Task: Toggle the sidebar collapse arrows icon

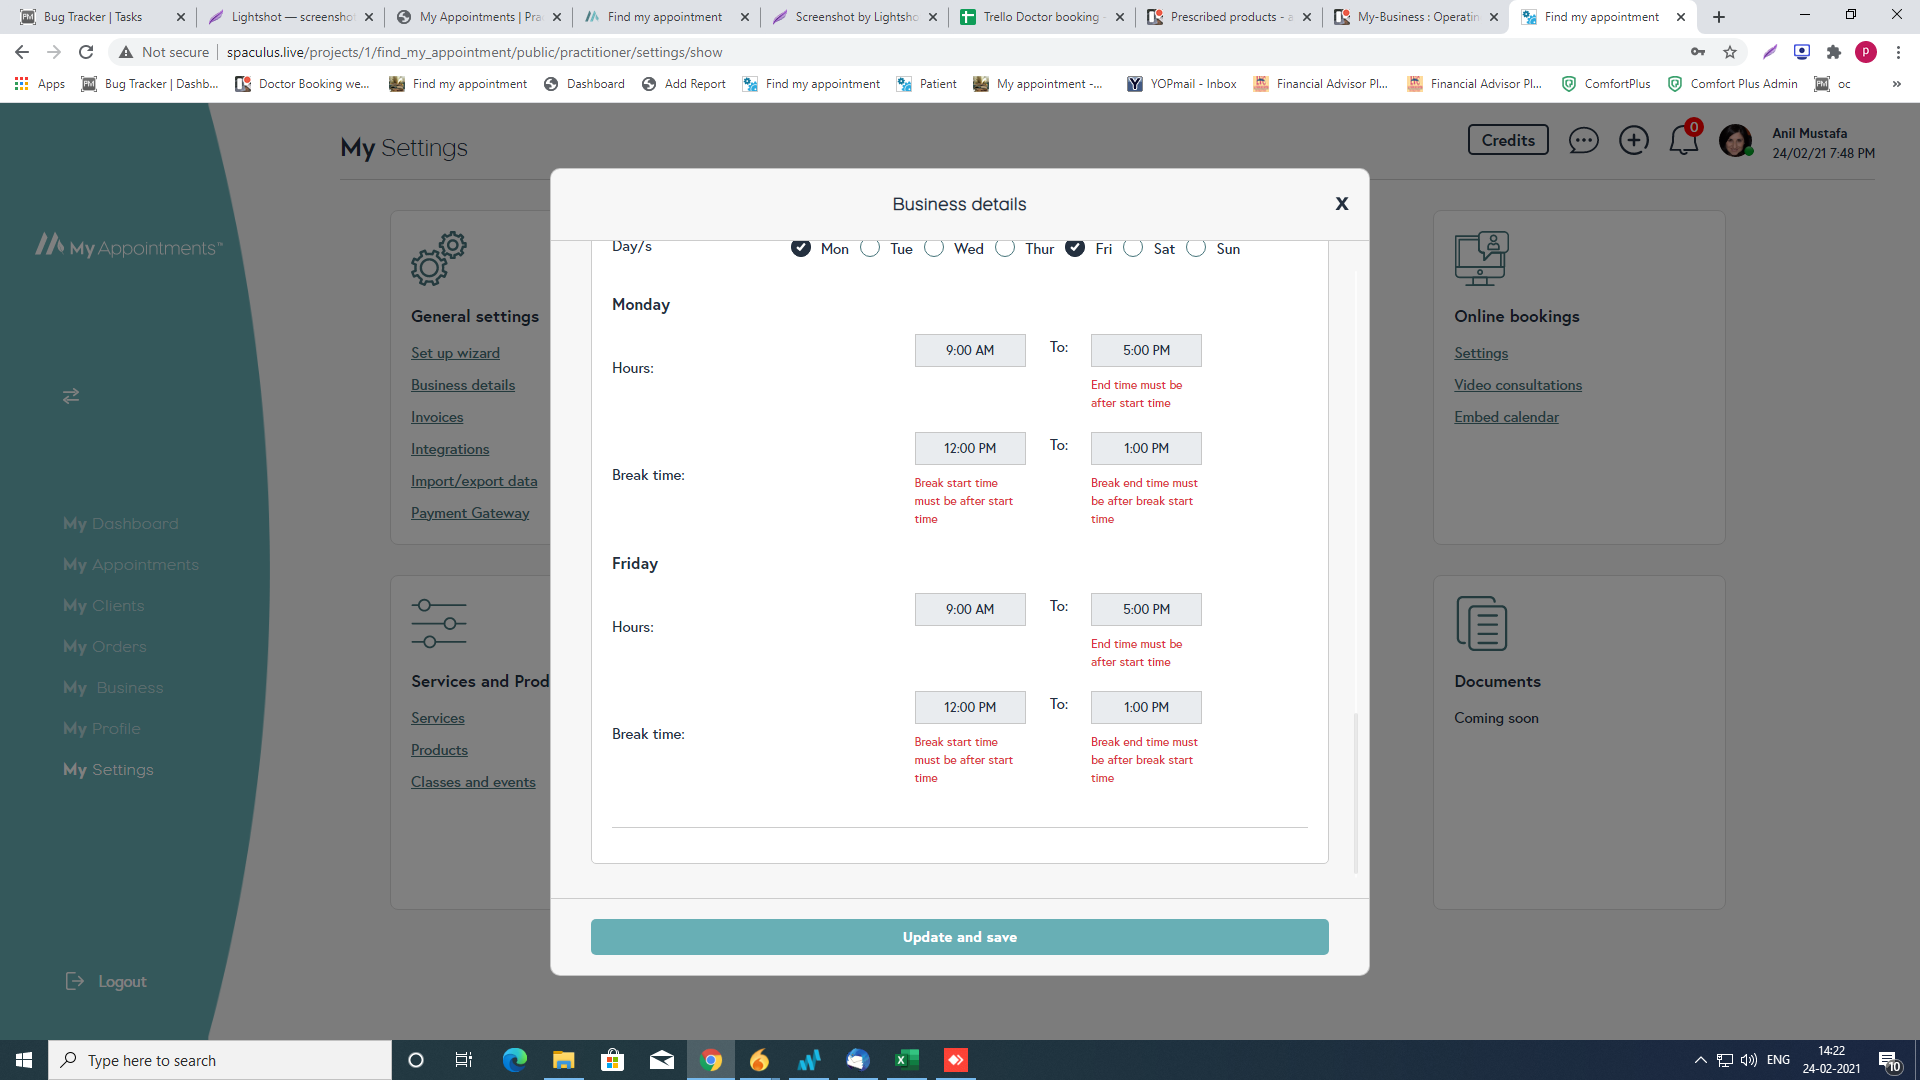Action: click(x=71, y=396)
